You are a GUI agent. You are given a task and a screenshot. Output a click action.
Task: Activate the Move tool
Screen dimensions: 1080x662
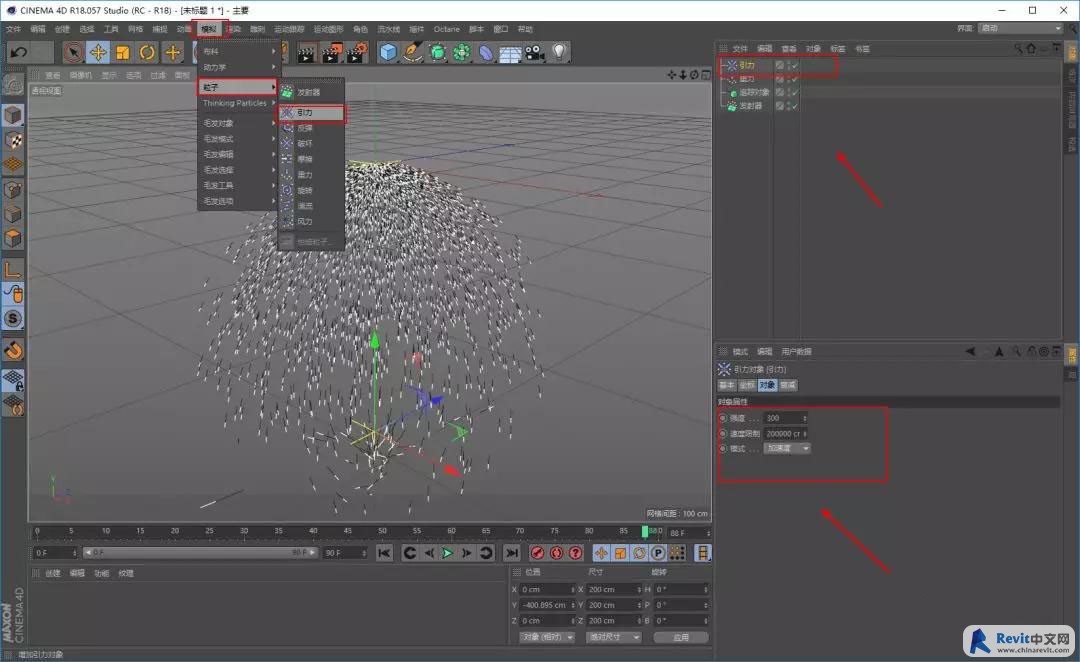point(98,52)
